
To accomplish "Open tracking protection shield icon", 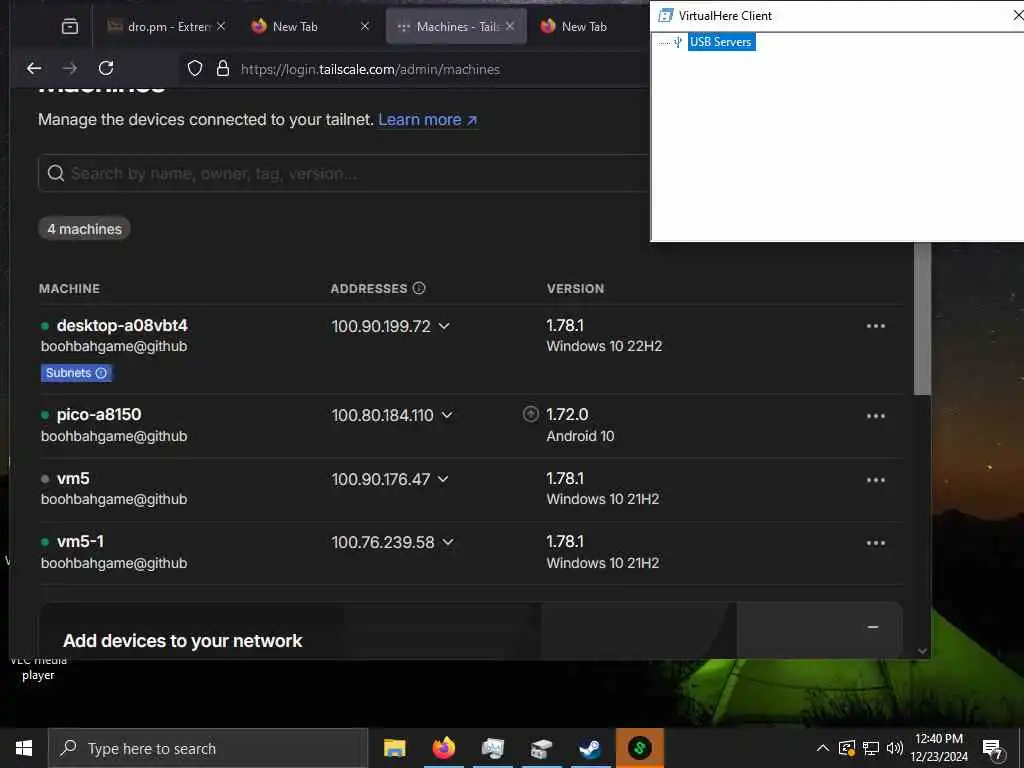I will (195, 69).
